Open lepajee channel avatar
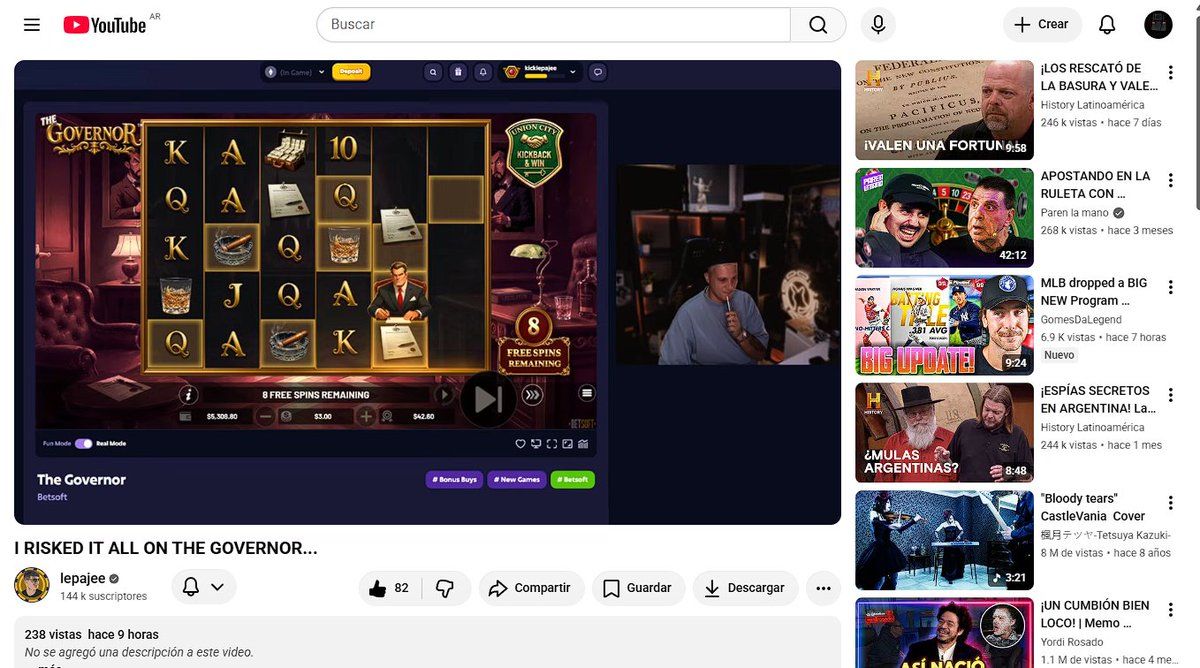This screenshot has height=668, width=1200. [32, 585]
